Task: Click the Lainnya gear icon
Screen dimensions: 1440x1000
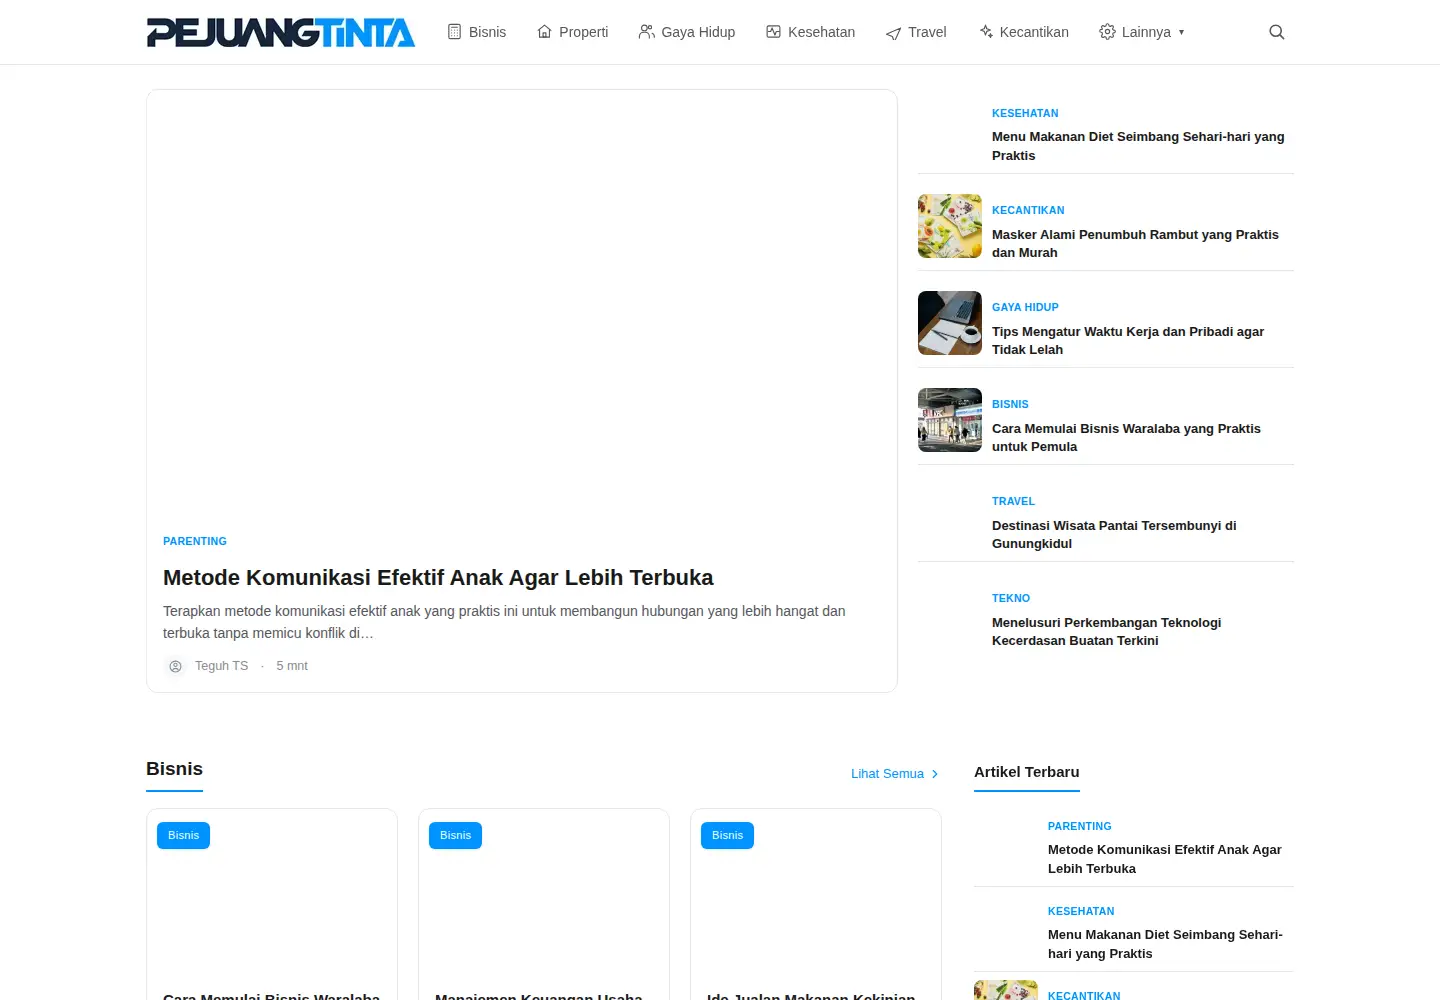Action: (1107, 32)
